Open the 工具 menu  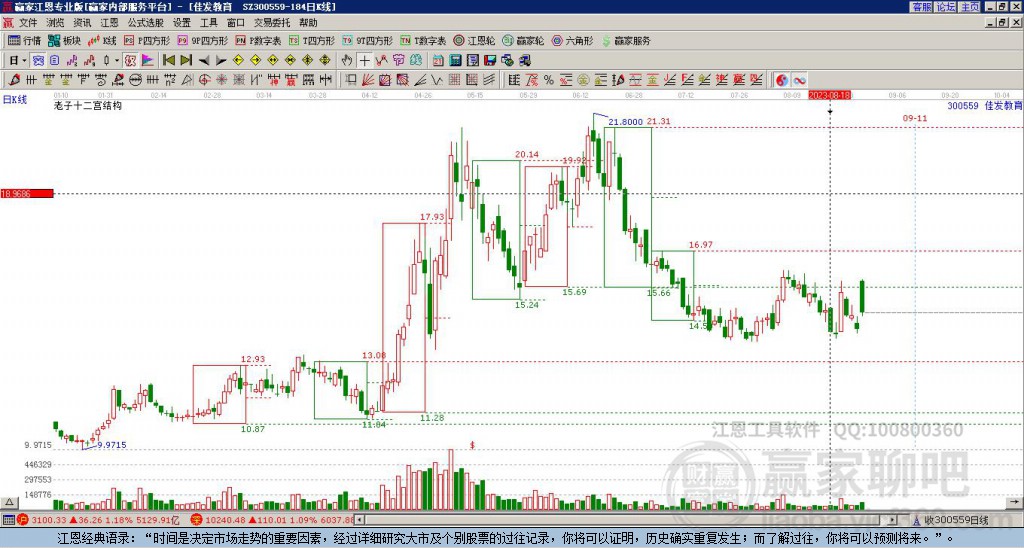(209, 23)
